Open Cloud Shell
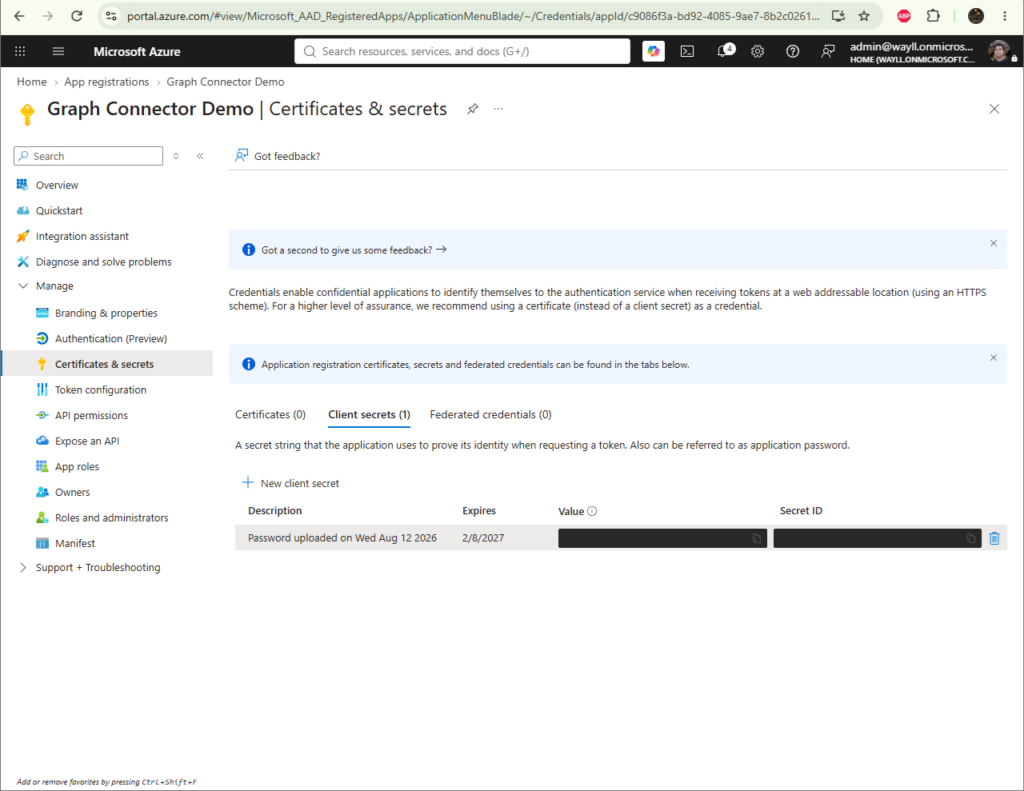The image size is (1024, 791). click(687, 51)
